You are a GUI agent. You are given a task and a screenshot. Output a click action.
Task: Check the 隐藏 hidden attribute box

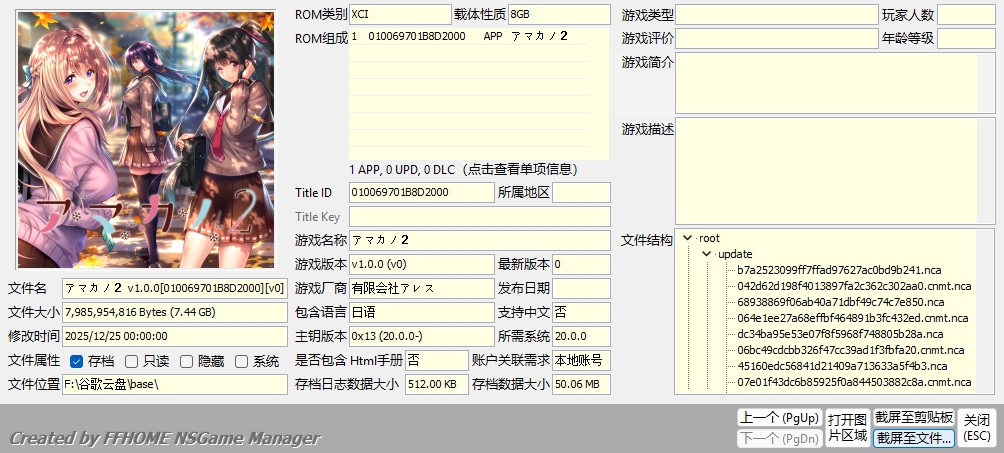point(186,361)
